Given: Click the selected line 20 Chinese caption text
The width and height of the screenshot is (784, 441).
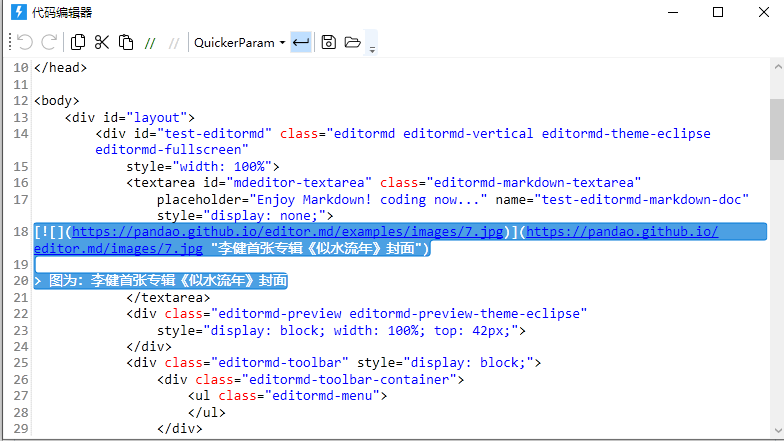Looking at the screenshot, I should point(160,280).
